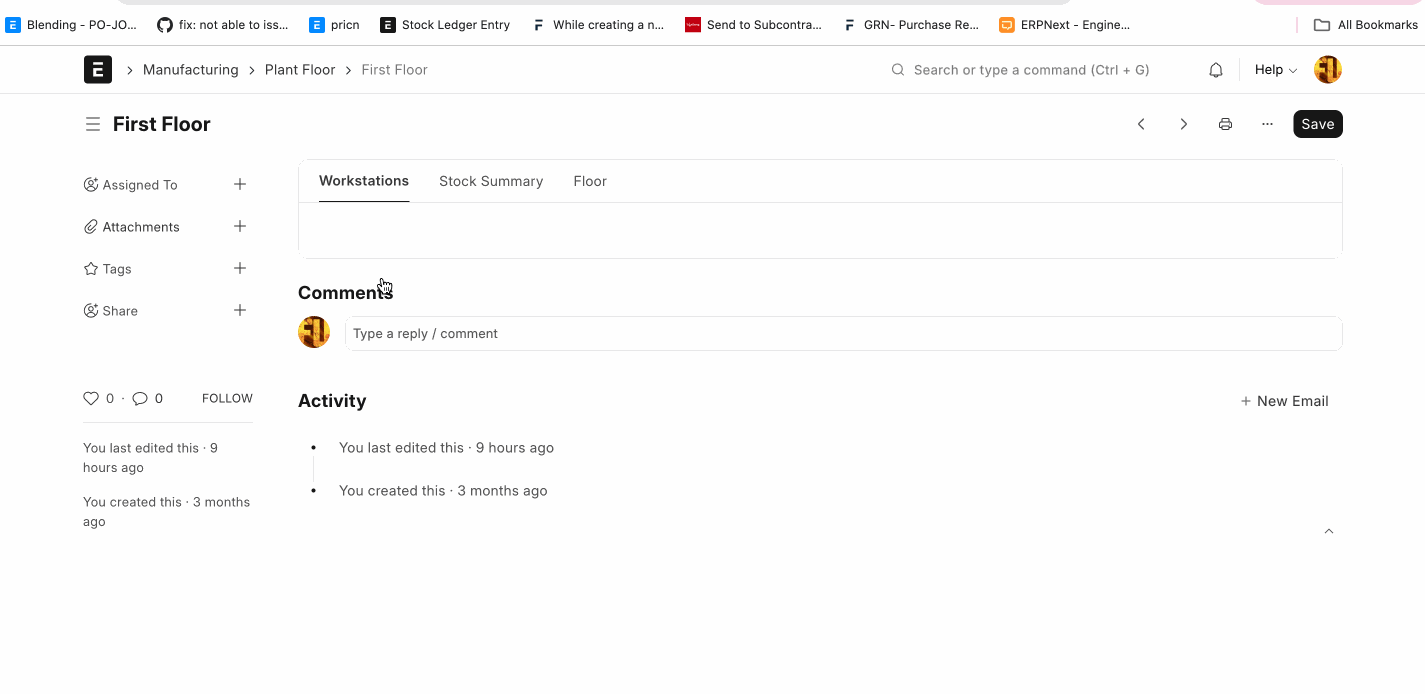The height and width of the screenshot is (694, 1425).
Task: Go to next document arrow
Action: tap(1183, 124)
